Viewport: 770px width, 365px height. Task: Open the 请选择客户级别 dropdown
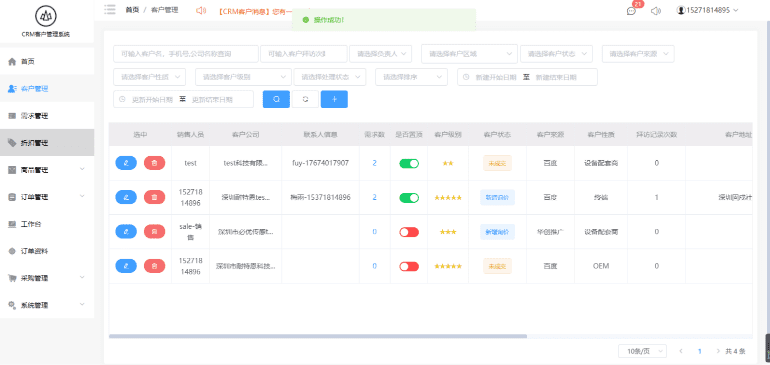click(244, 77)
